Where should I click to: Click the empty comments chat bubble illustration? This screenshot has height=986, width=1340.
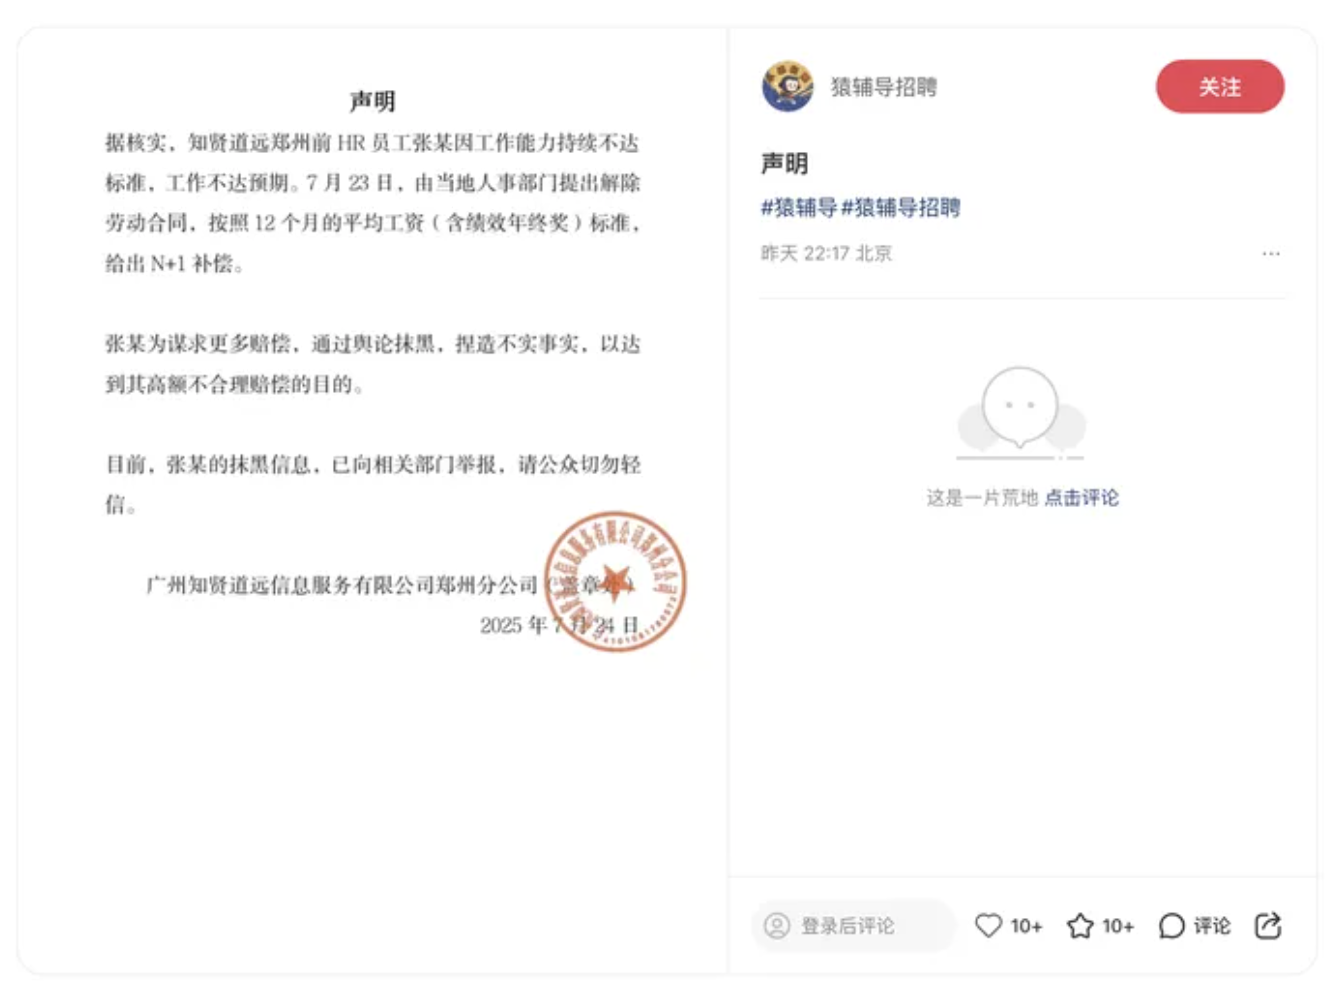1021,412
